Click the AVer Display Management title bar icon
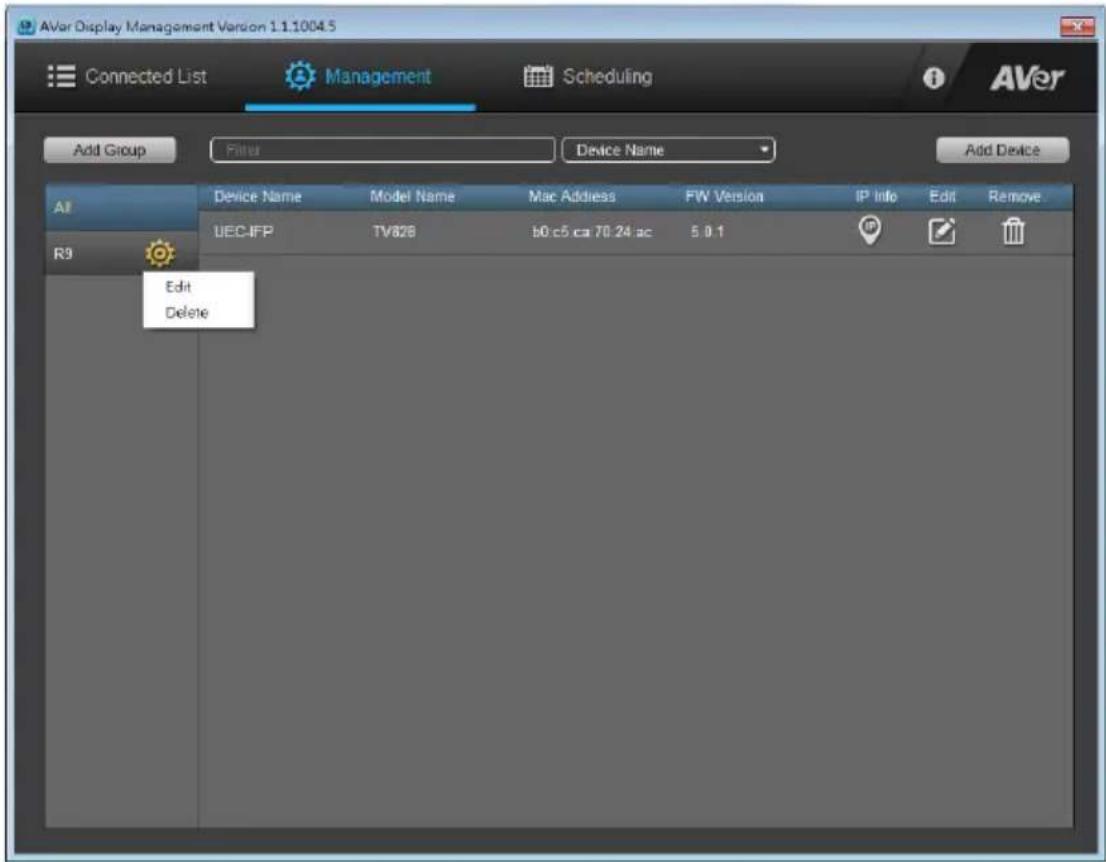The width and height of the screenshot is (1106, 862). click(26, 27)
